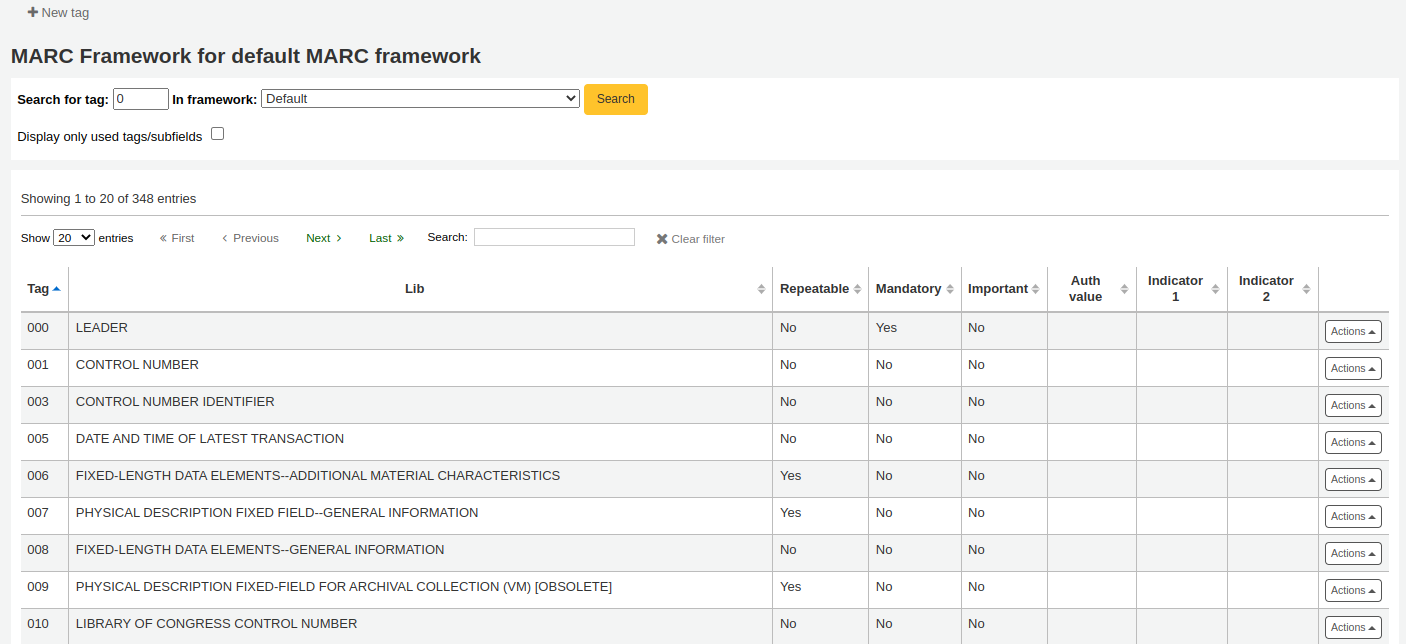This screenshot has height=644, width=1406.
Task: Open Actions menu for tag 005 row
Action: 1353,442
